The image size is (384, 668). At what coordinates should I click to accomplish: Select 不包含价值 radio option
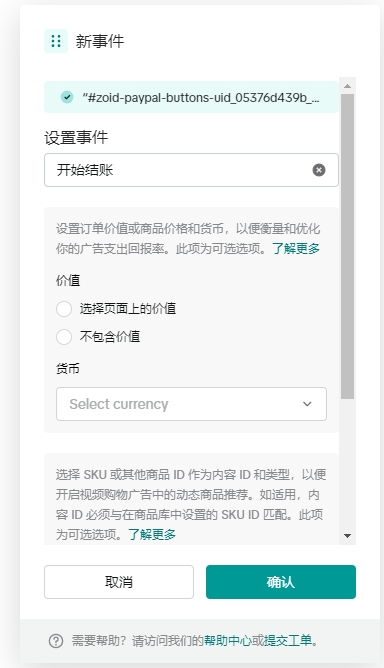coord(64,337)
